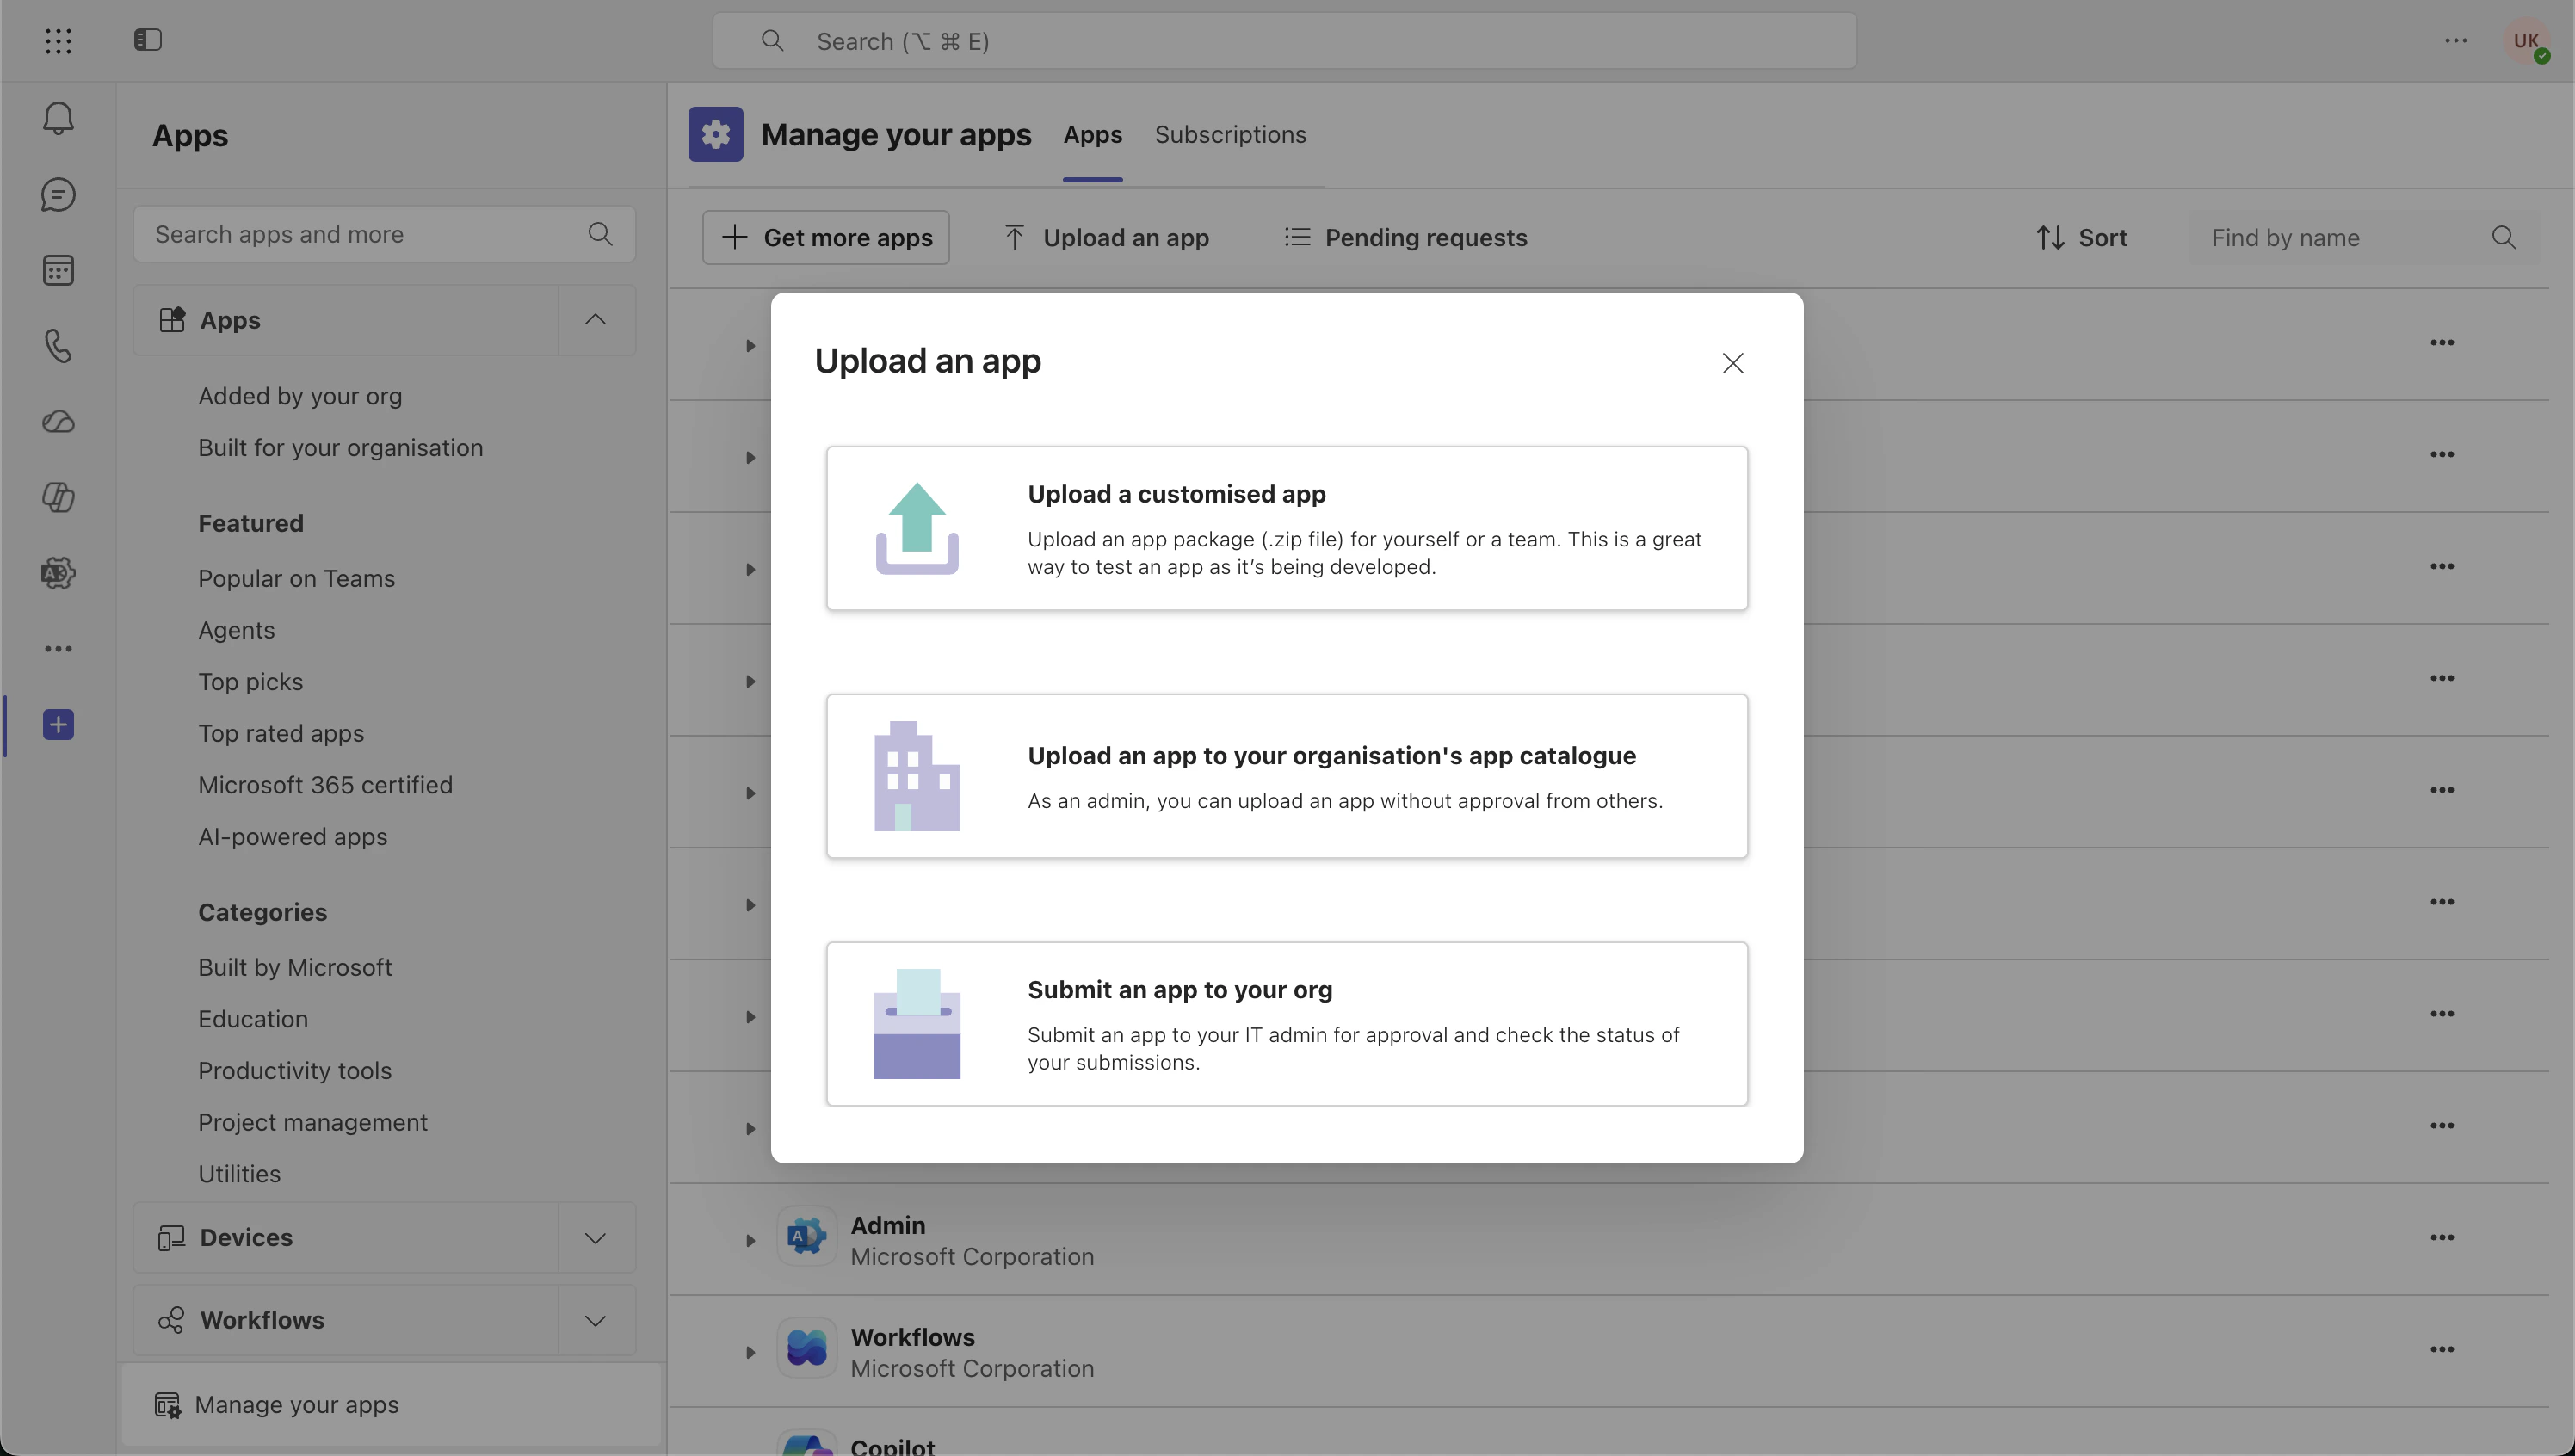Viewport: 2575px width, 1456px height.
Task: Click the Find by name magnifier icon
Action: [x=2504, y=238]
